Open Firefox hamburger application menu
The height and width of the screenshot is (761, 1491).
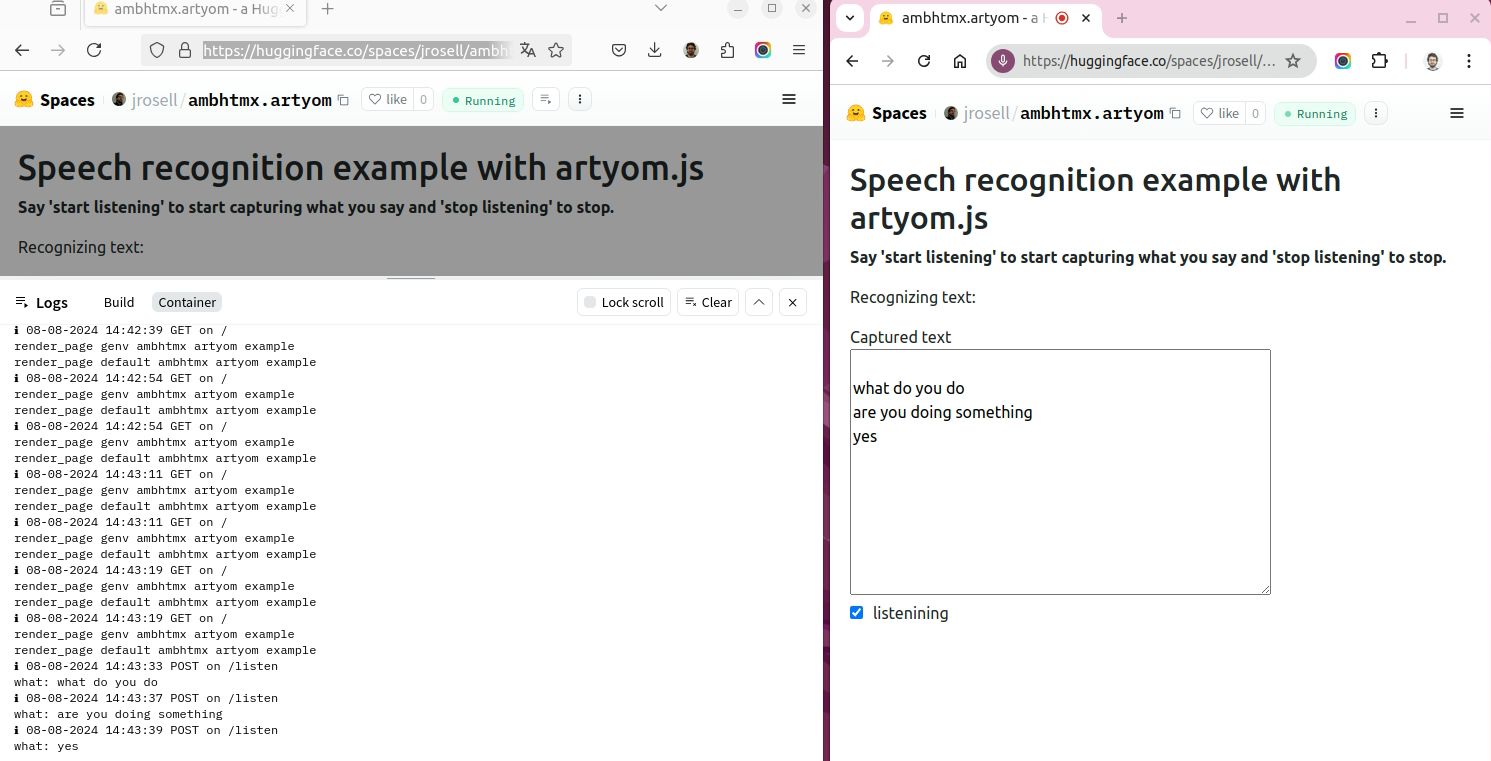[x=799, y=50]
